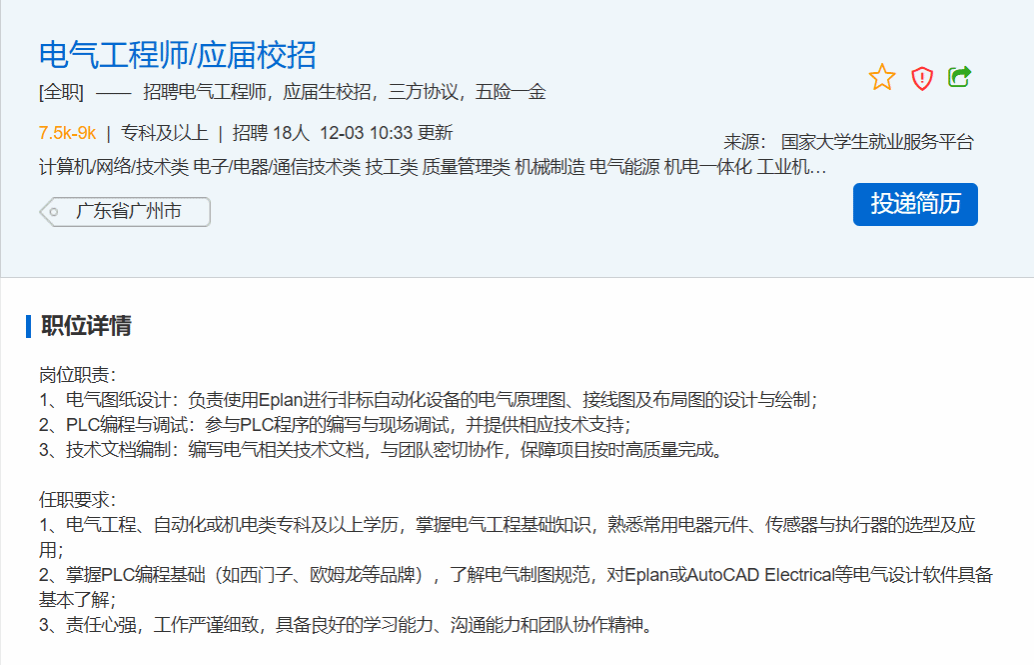Click the [全职] job type label

click(x=61, y=93)
